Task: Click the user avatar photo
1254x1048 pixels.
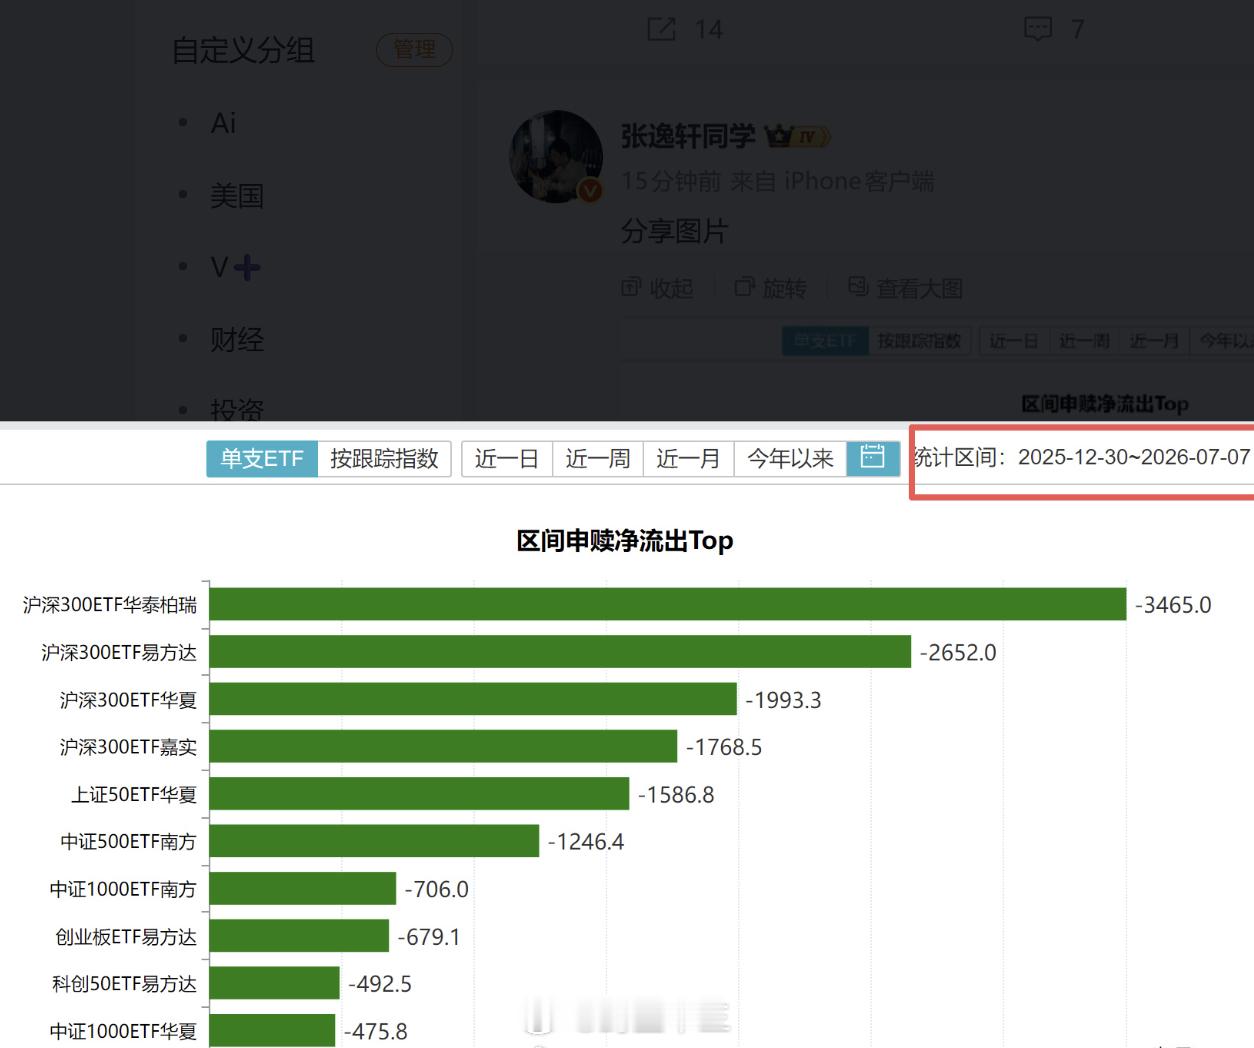Action: click(557, 157)
